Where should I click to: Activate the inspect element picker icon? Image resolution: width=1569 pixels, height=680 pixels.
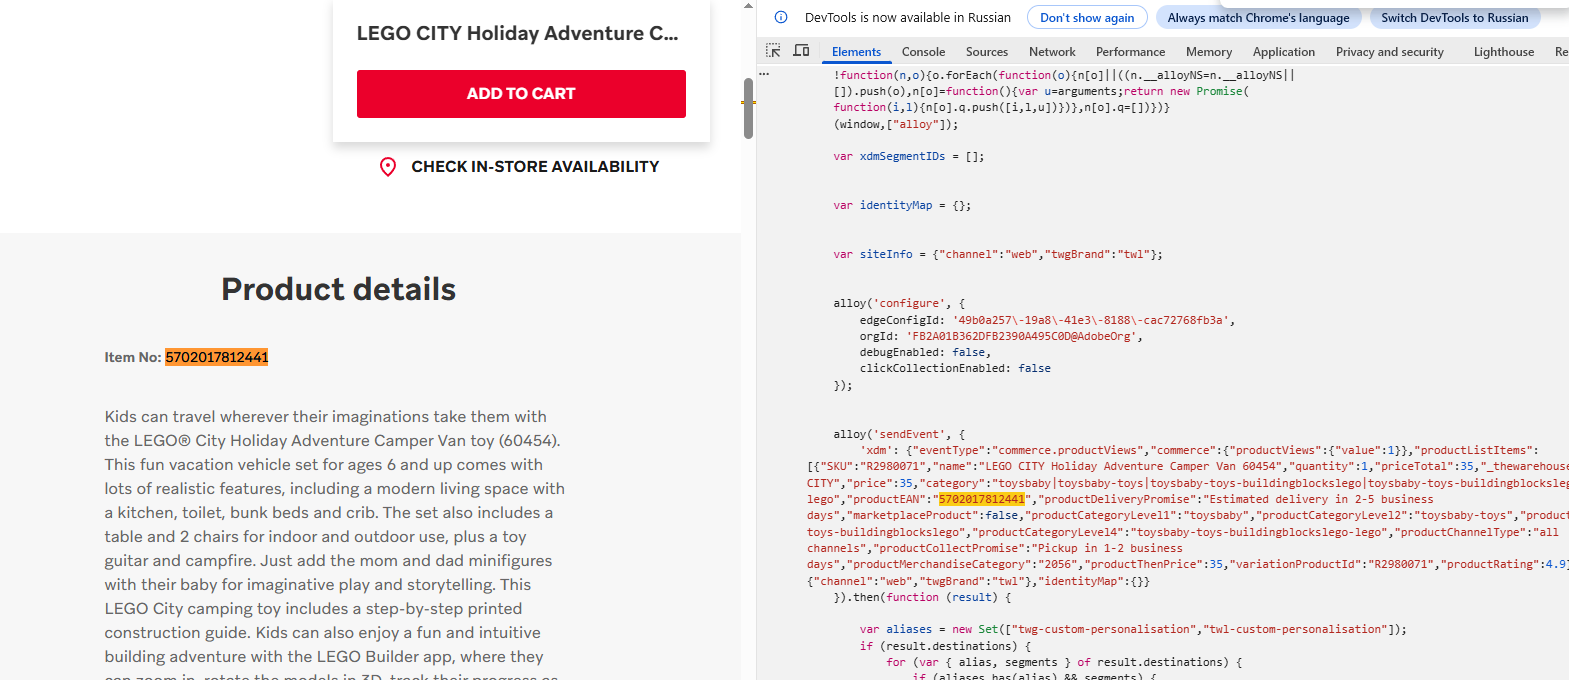coord(773,51)
